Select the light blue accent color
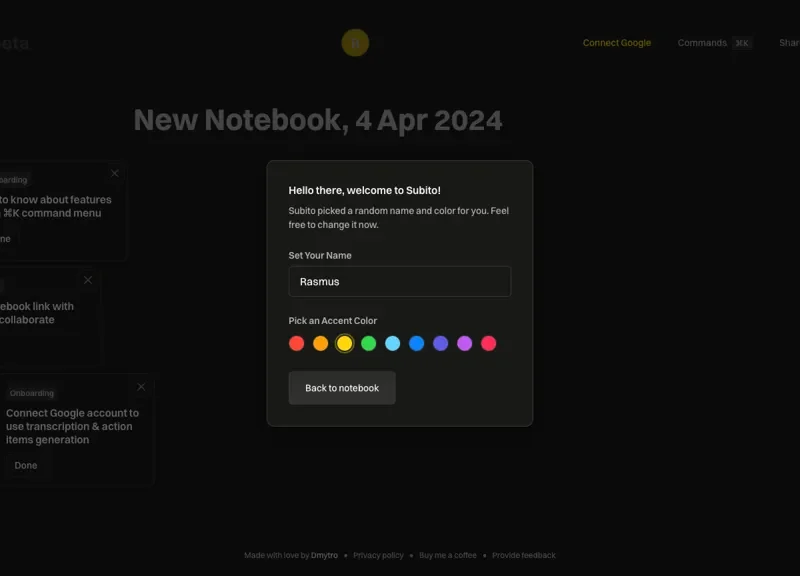800x576 pixels. (392, 343)
